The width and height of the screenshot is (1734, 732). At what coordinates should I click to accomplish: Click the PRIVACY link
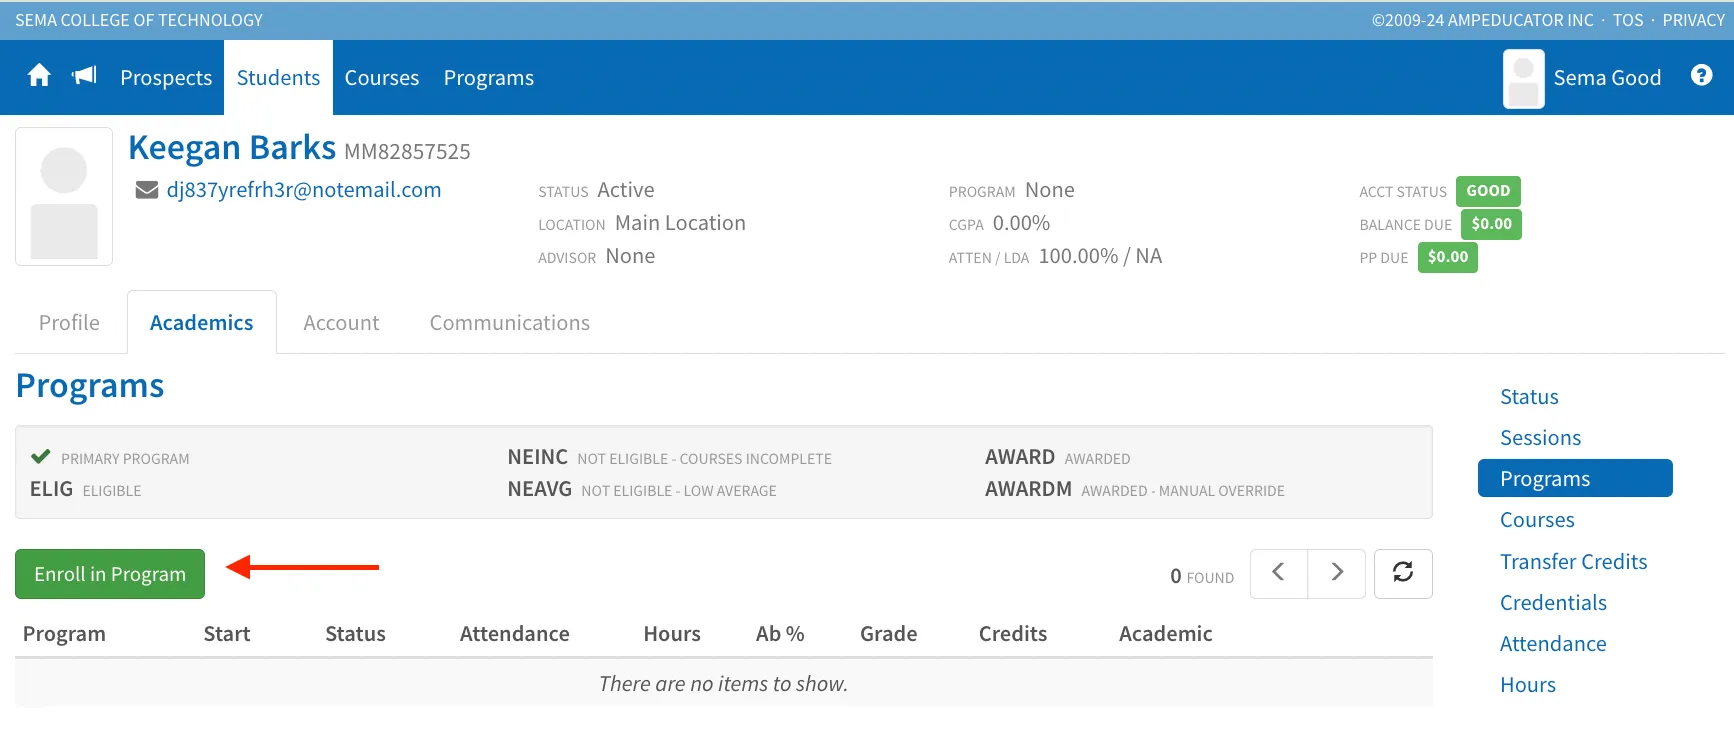tap(1693, 20)
